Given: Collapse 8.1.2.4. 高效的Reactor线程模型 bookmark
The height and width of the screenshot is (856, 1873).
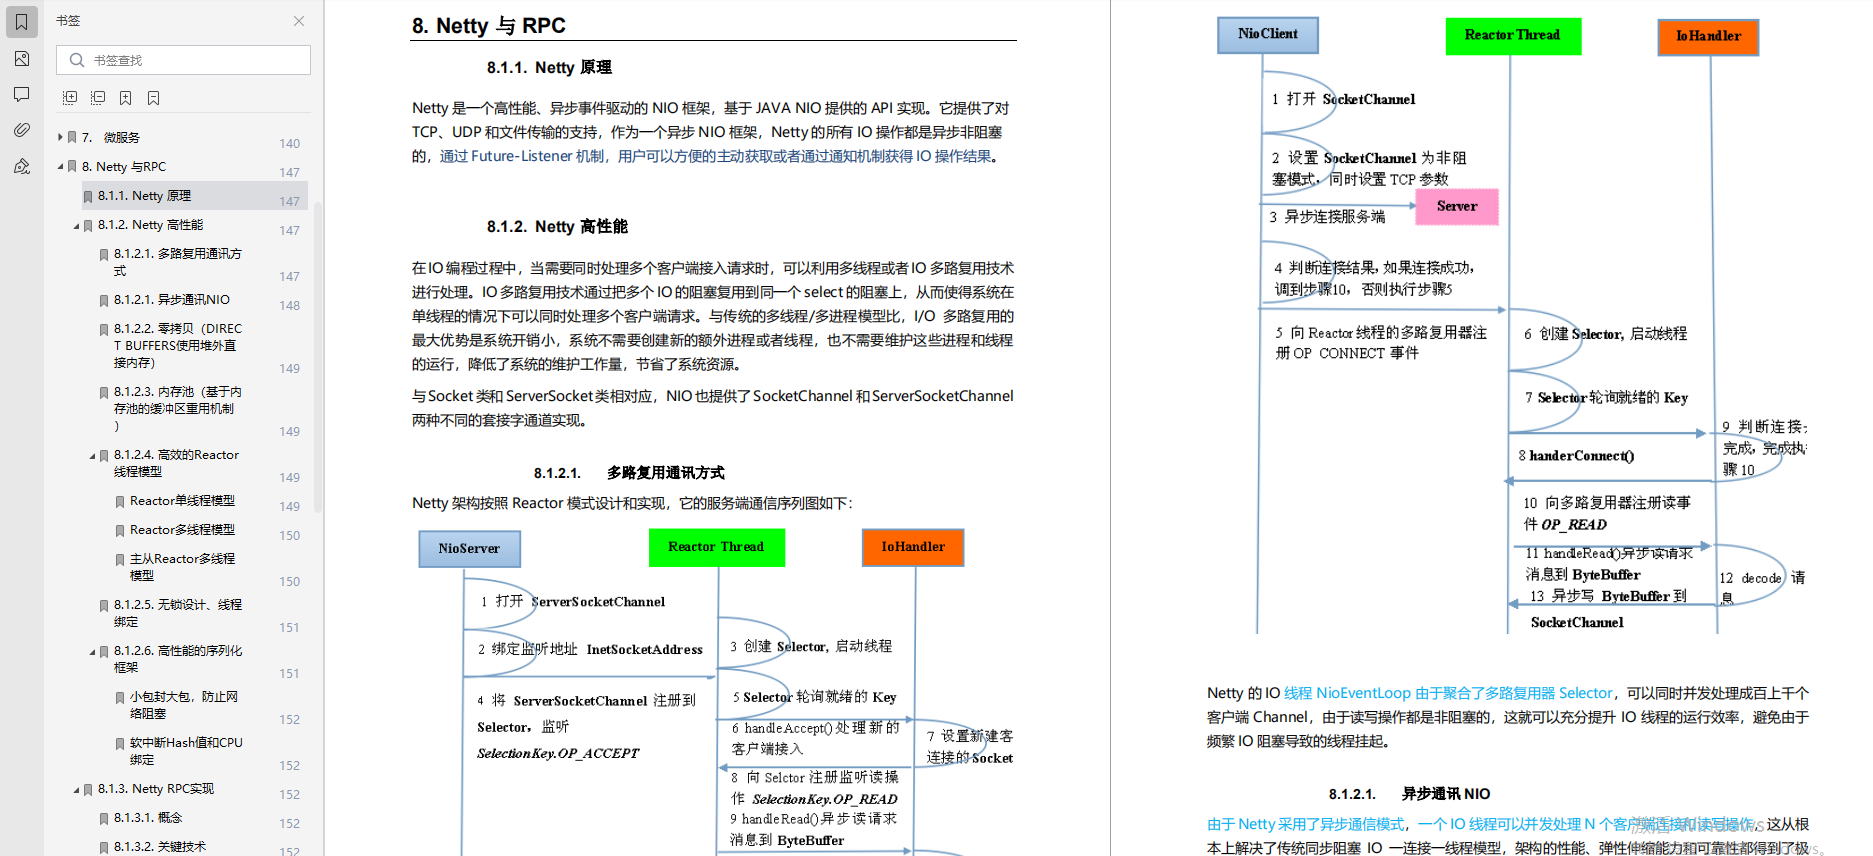Looking at the screenshot, I should (92, 455).
